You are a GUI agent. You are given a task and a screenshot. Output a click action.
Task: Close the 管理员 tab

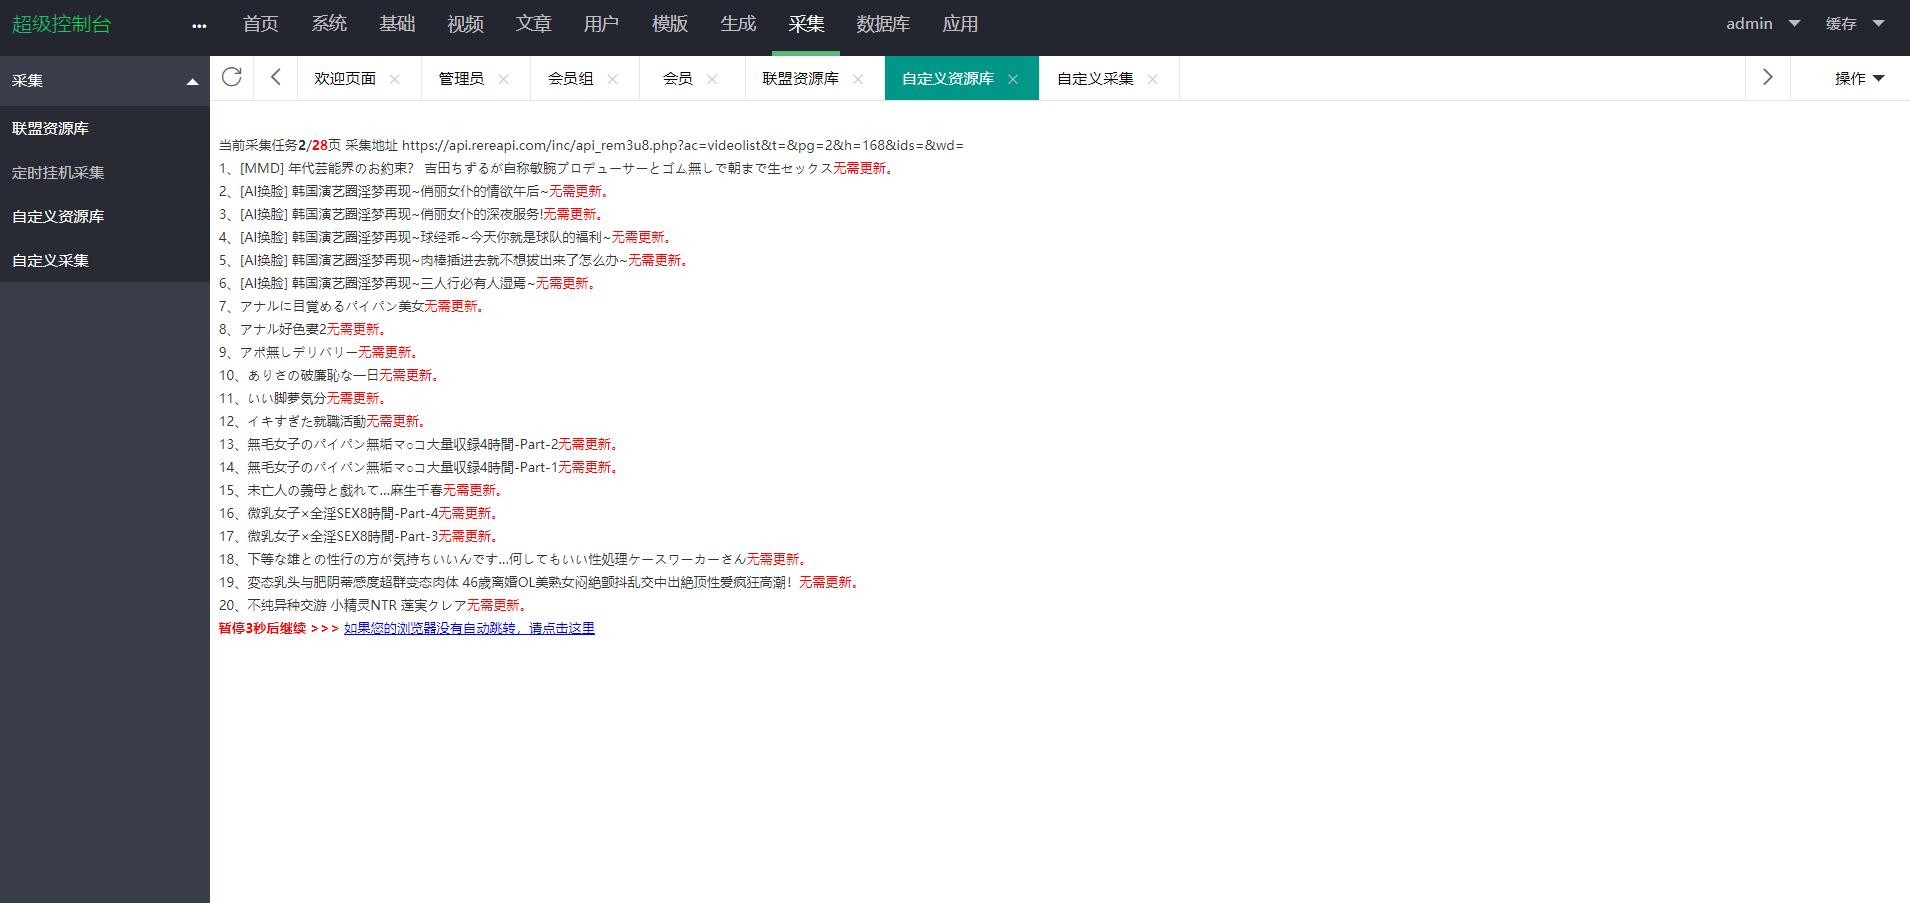click(503, 79)
